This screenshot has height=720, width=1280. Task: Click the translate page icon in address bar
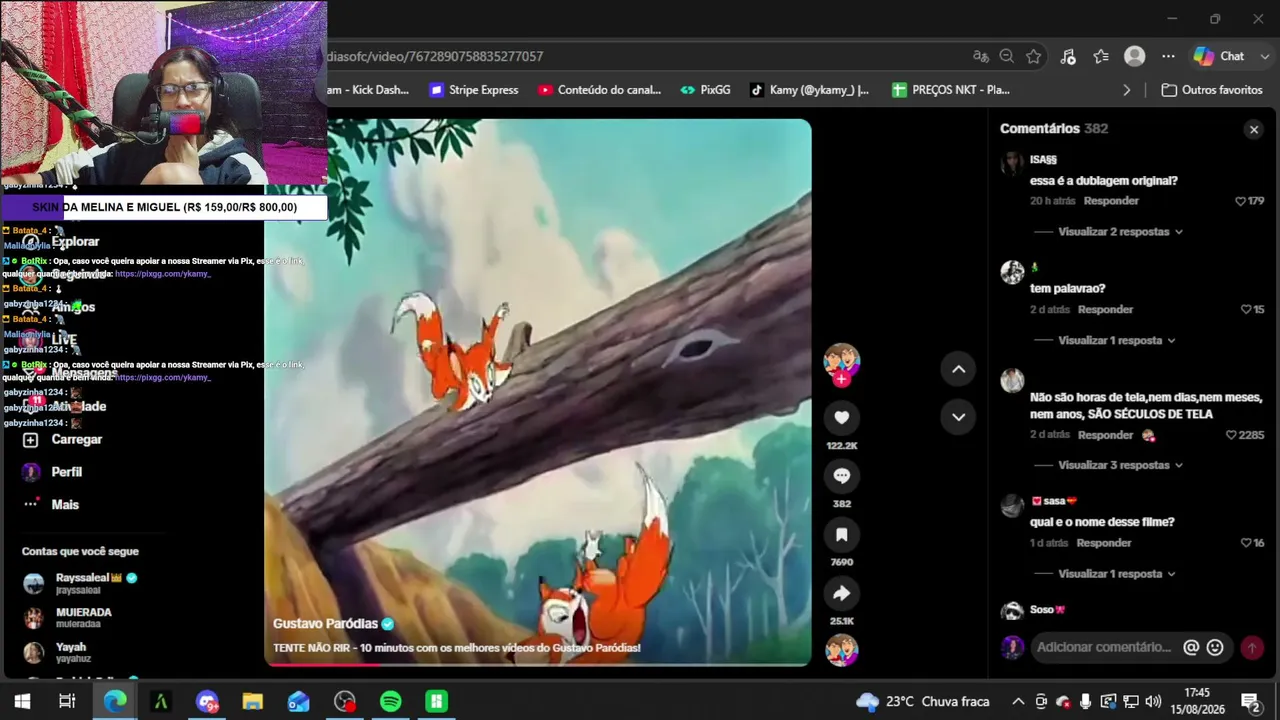[x=980, y=57]
